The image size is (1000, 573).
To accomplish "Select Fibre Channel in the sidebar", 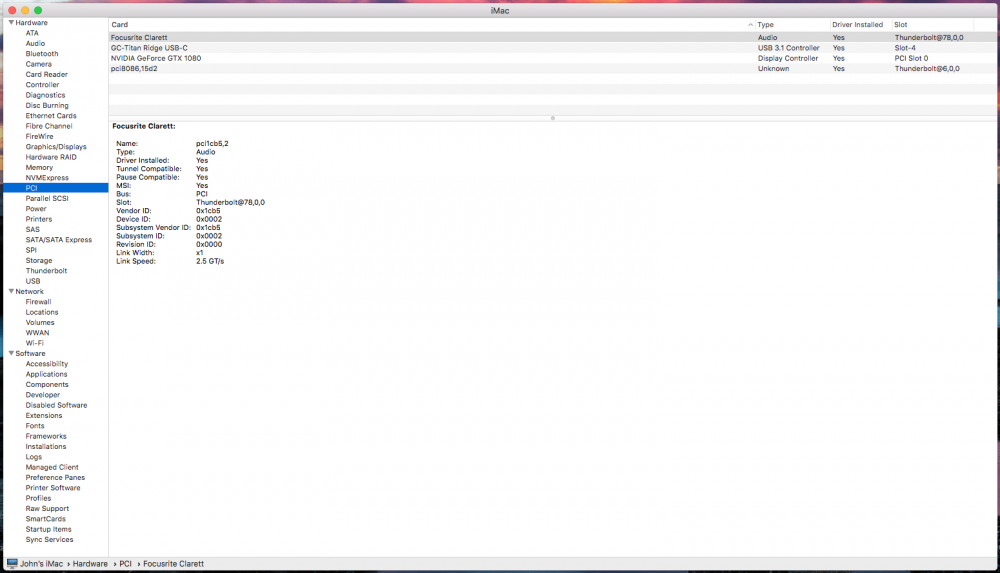I will coord(48,126).
